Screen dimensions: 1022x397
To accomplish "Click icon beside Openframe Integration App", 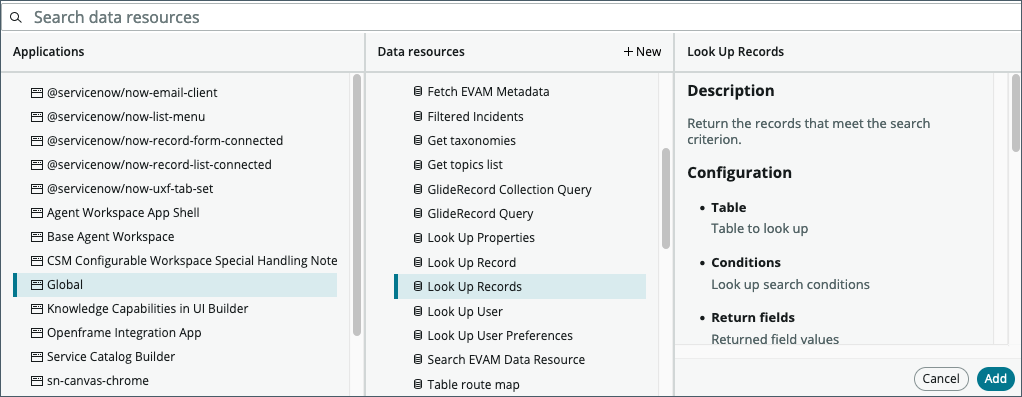I will click(x=37, y=333).
